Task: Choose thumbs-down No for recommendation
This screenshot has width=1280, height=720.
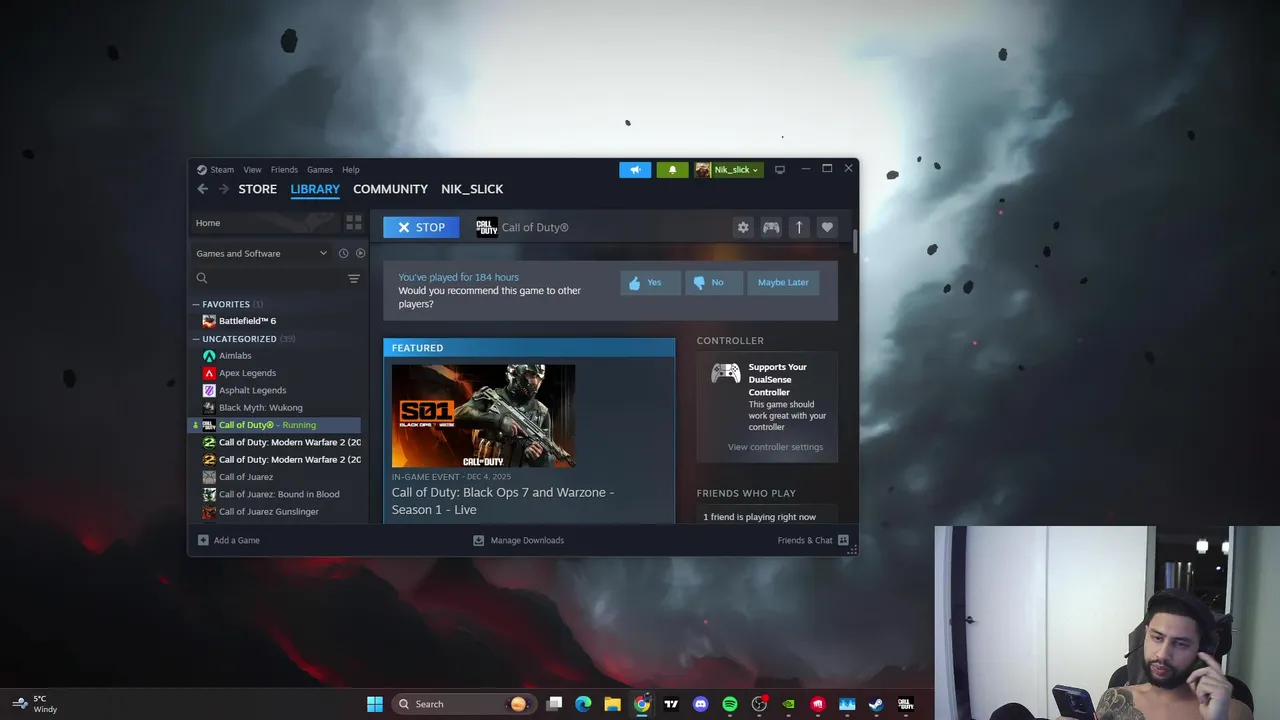Action: tap(713, 283)
